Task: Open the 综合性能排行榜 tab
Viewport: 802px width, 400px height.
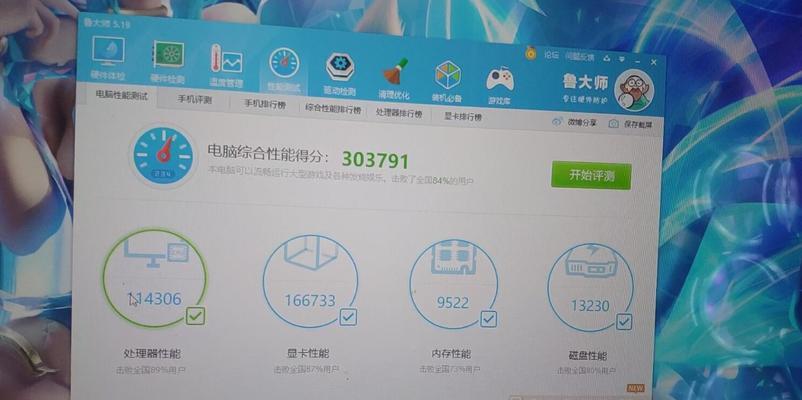Action: click(333, 108)
